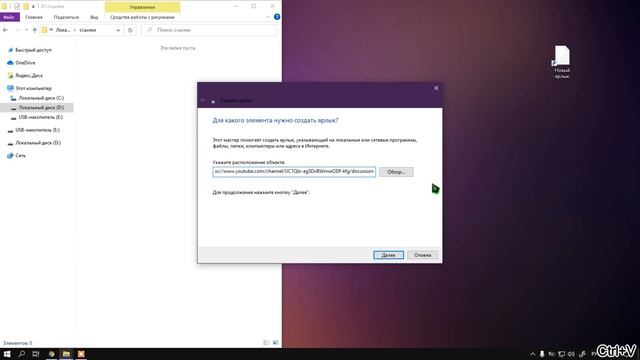640x360 pixels.
Task: Select the Новый ярлык desktop icon
Action: click(x=562, y=62)
